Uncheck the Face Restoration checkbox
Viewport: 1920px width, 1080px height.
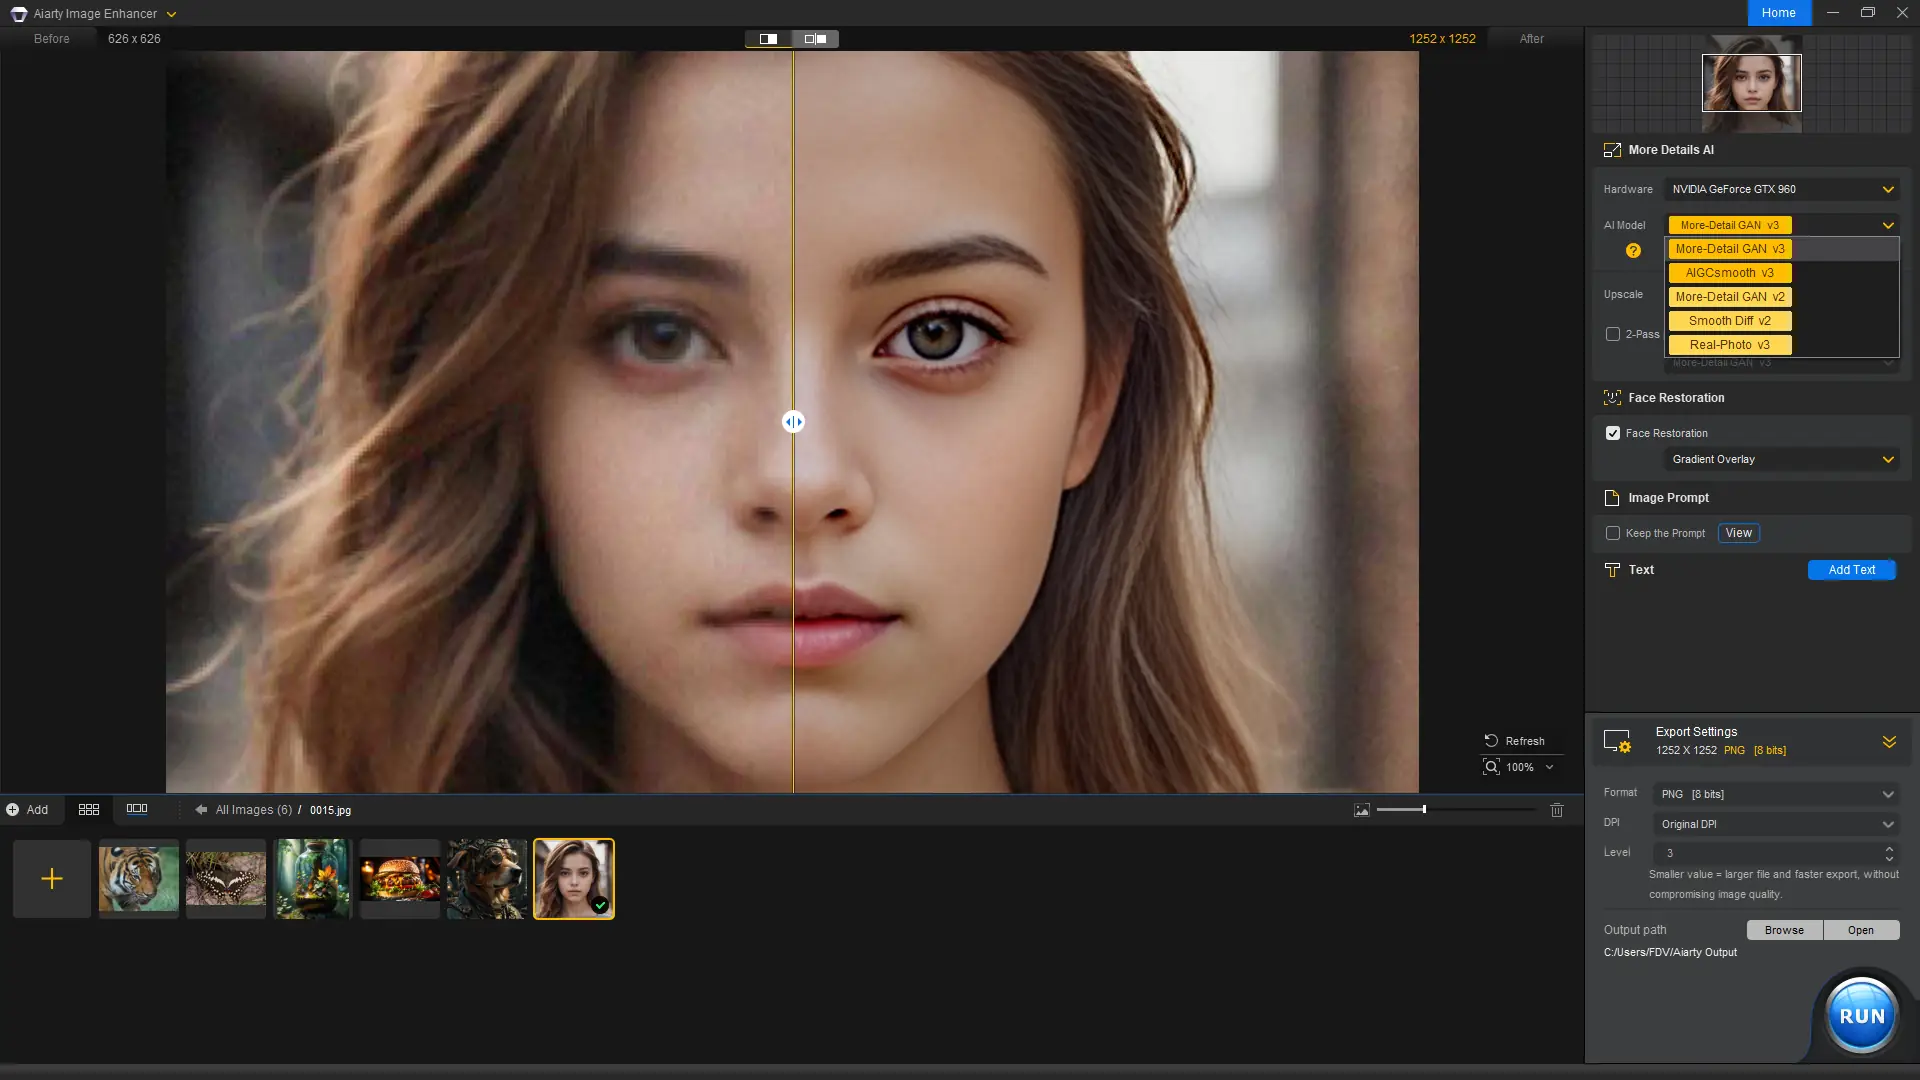pos(1613,433)
